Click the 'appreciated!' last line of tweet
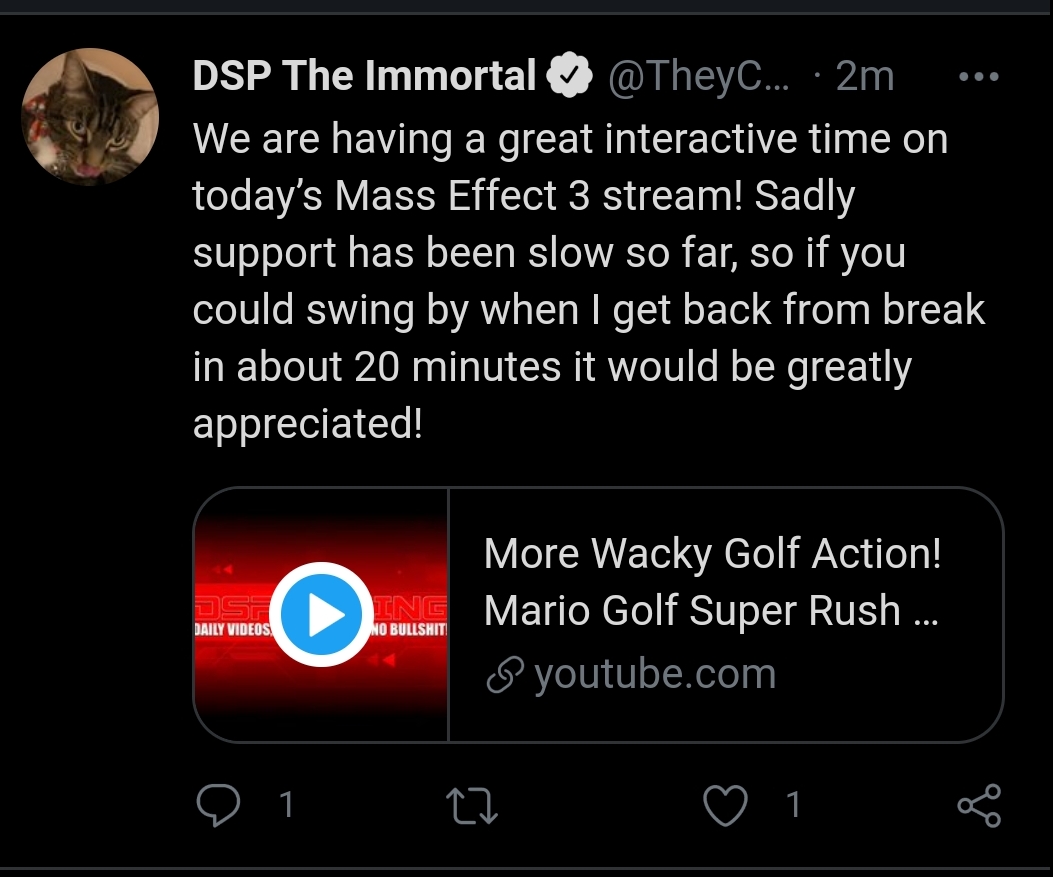 click(308, 424)
